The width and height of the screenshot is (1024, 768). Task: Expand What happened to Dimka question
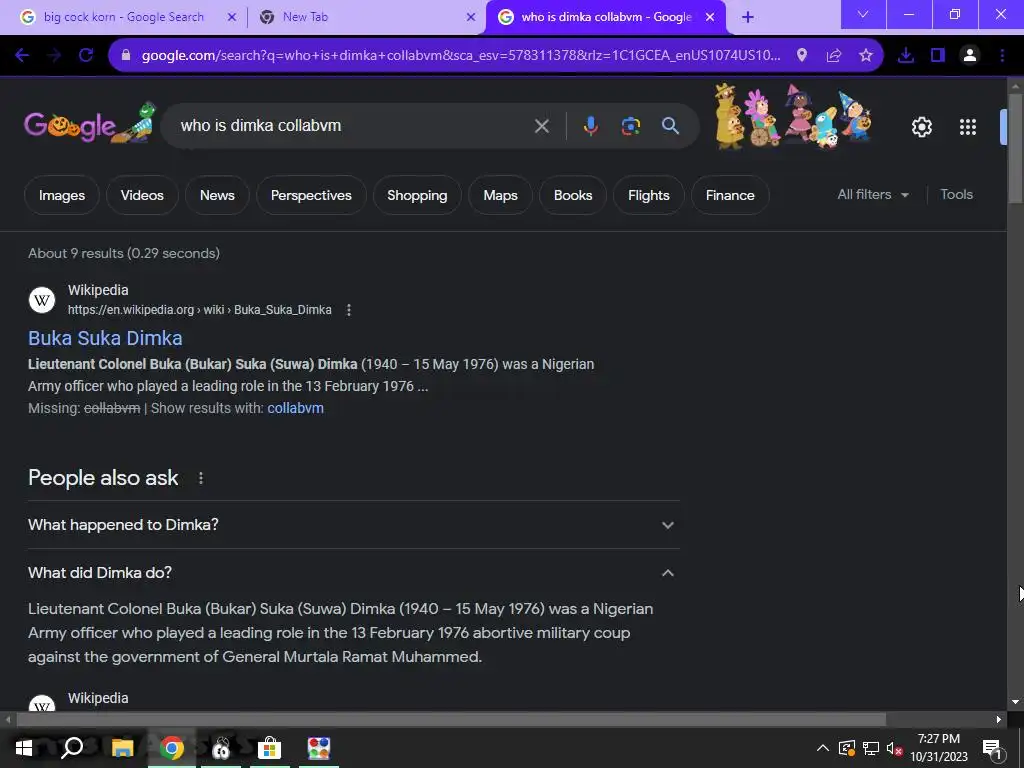pos(353,525)
